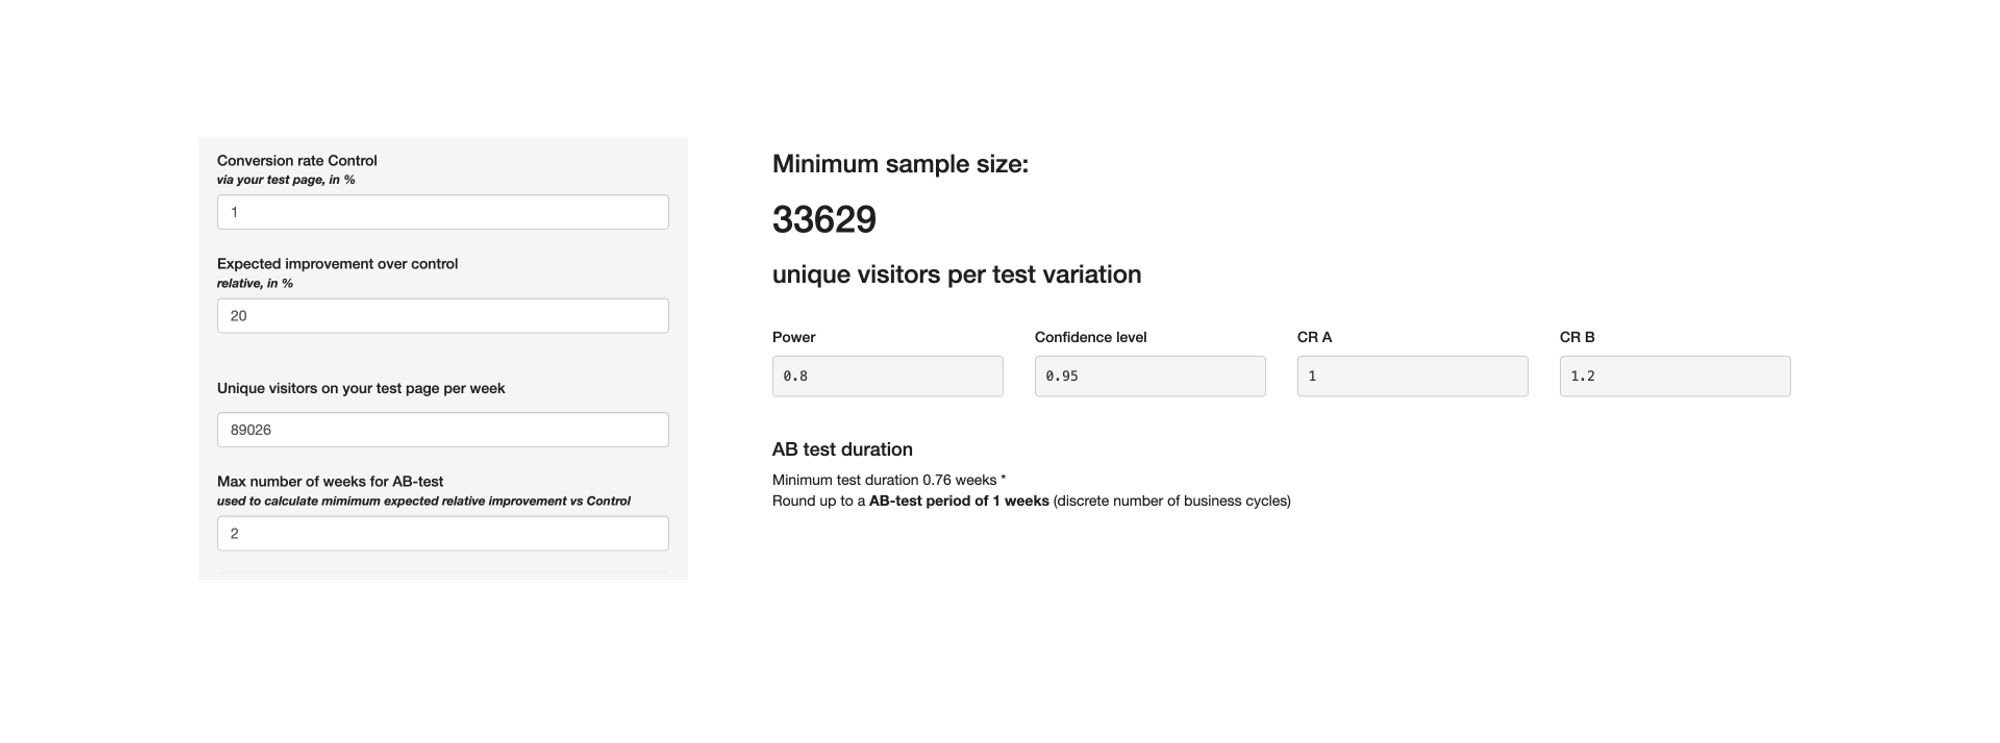Click the Max number of weeks input

pyautogui.click(x=442, y=534)
